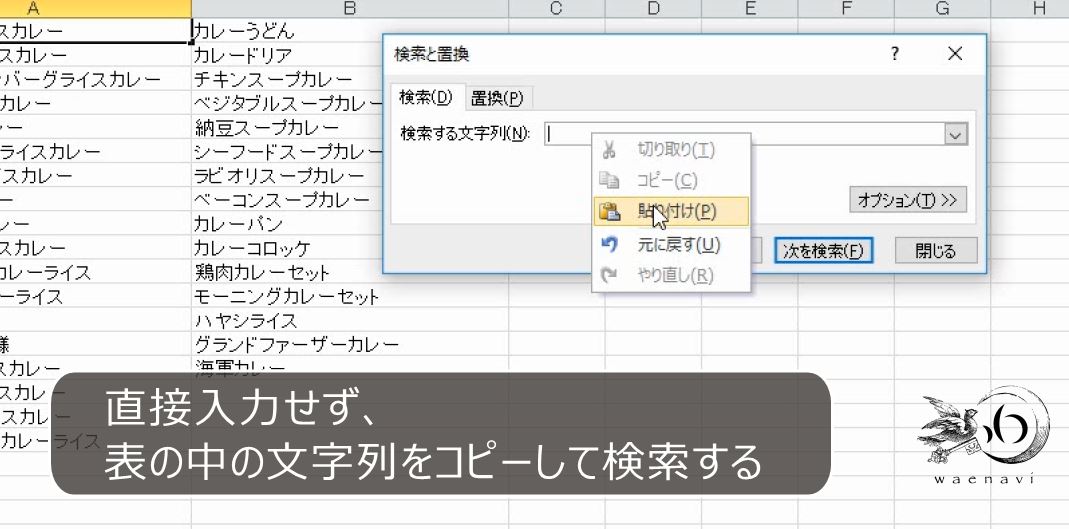Select cell containing ラビオリスープカレー
1069x529 pixels.
pos(288,176)
